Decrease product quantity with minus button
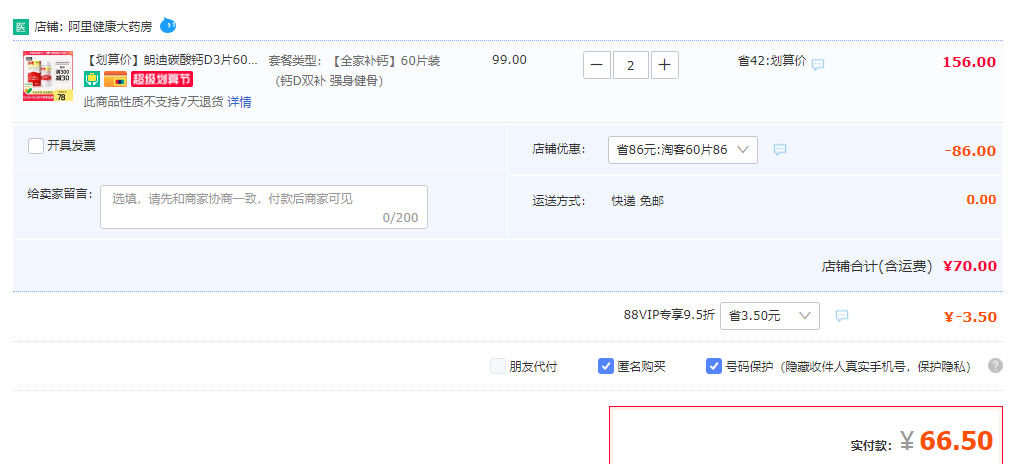This screenshot has height=464, width=1015. click(x=597, y=65)
